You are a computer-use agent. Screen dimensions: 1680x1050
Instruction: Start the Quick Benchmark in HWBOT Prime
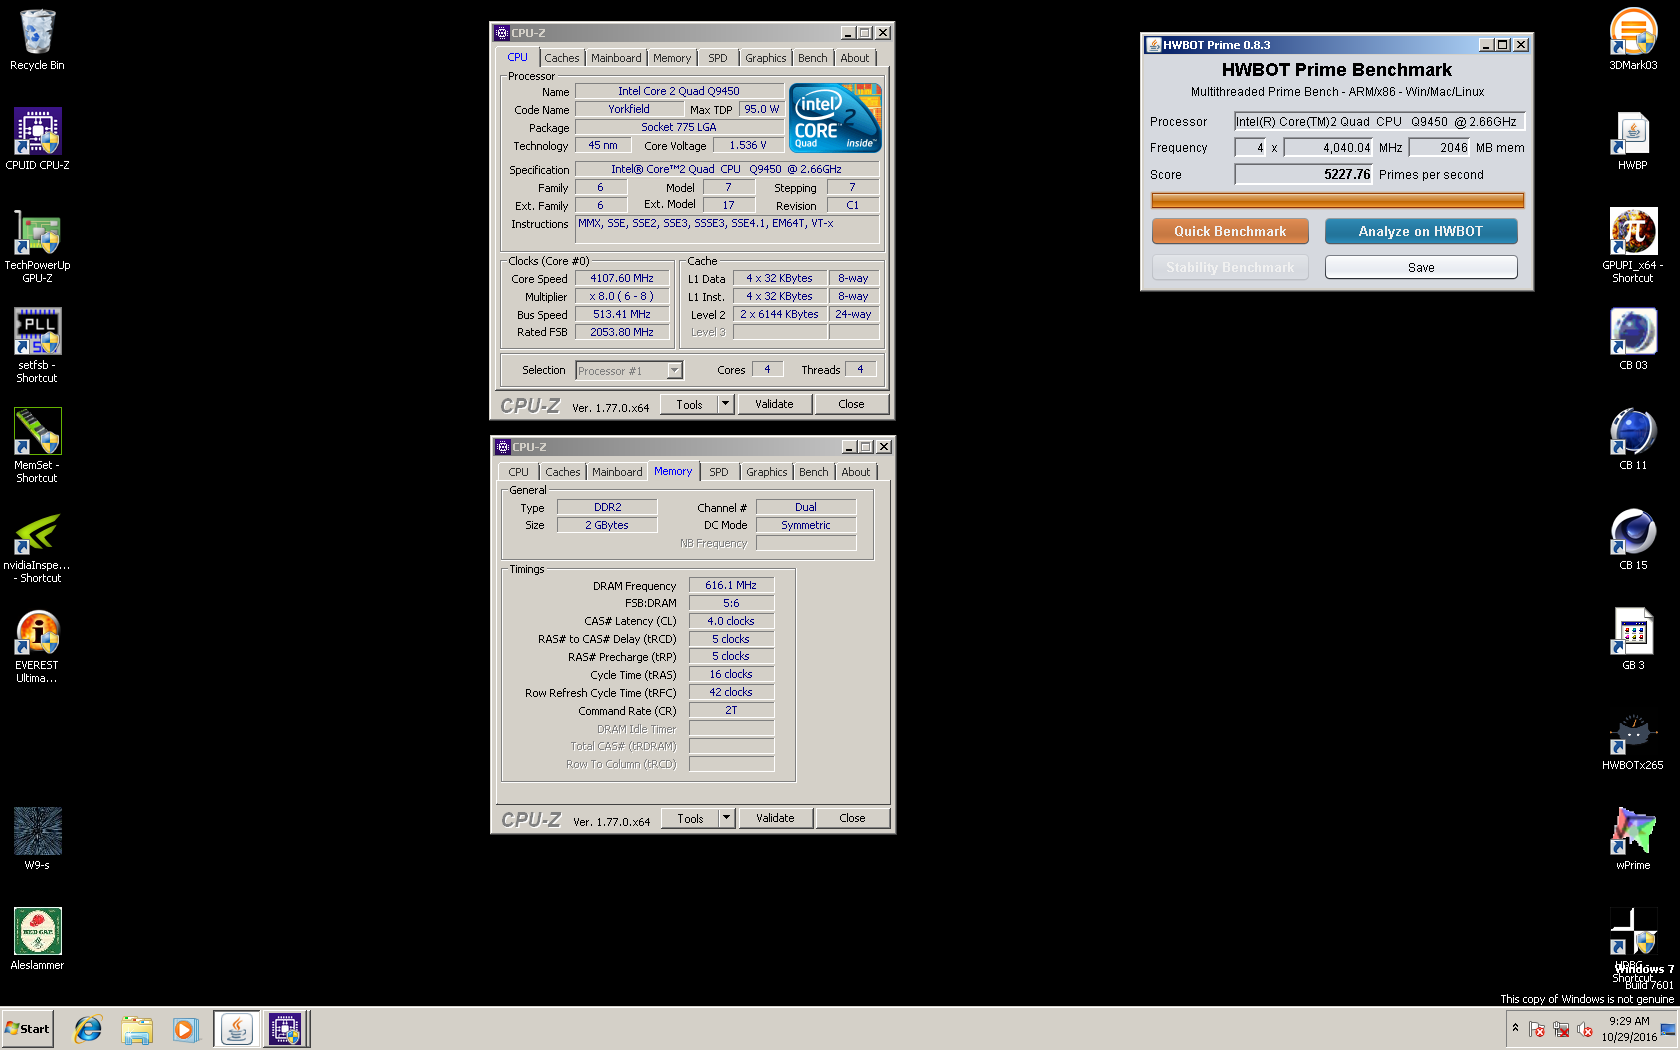(x=1230, y=231)
